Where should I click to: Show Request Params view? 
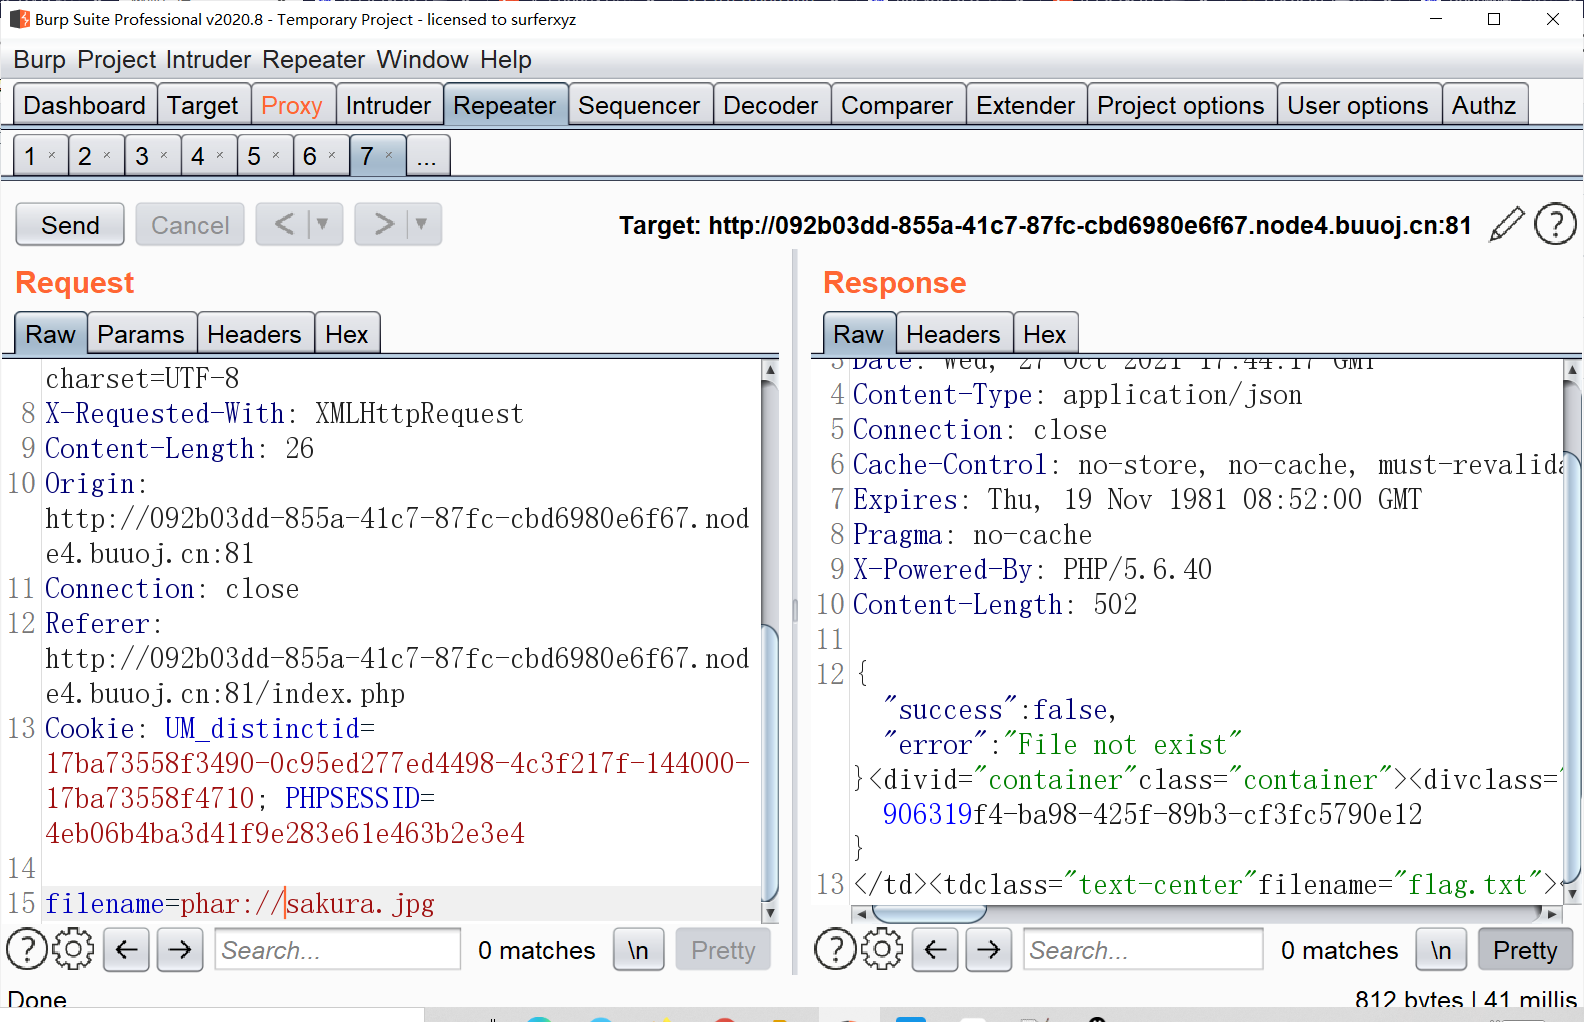(x=141, y=334)
